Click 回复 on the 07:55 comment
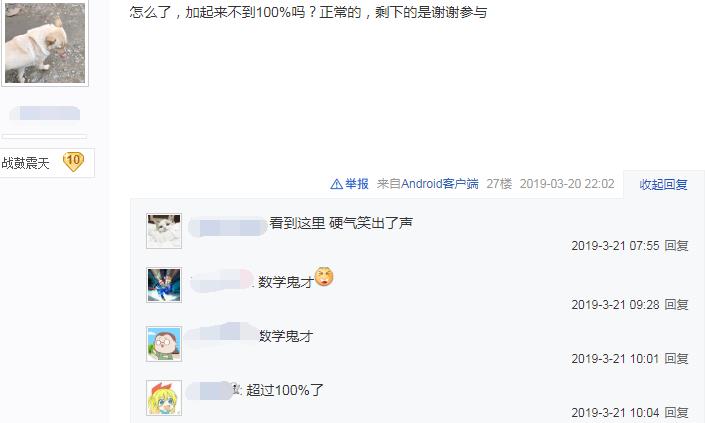The height and width of the screenshot is (423, 705). coord(677,245)
